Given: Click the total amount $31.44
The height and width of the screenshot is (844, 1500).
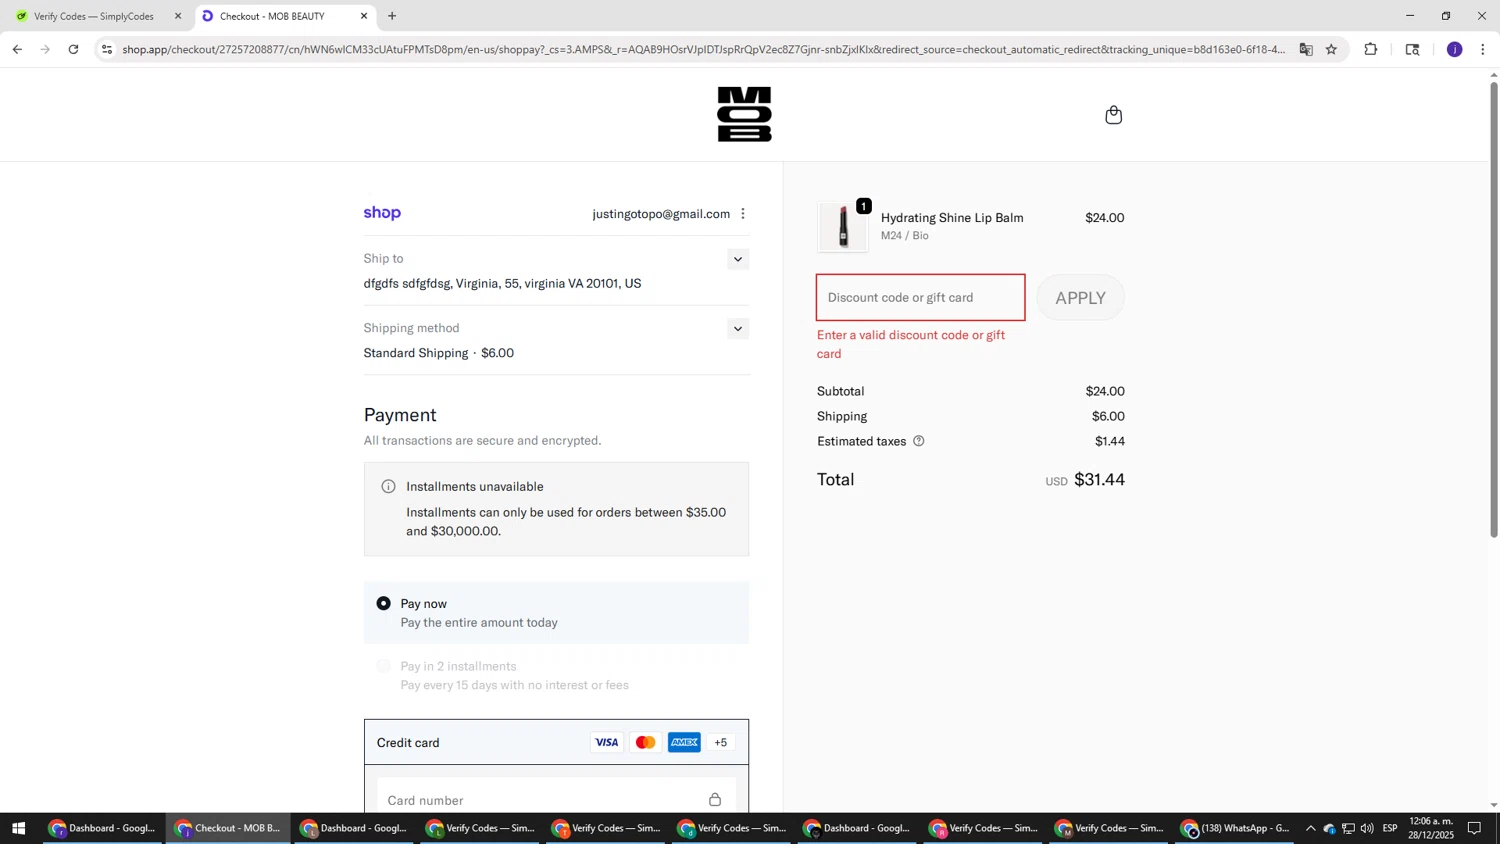Looking at the screenshot, I should 1099,480.
